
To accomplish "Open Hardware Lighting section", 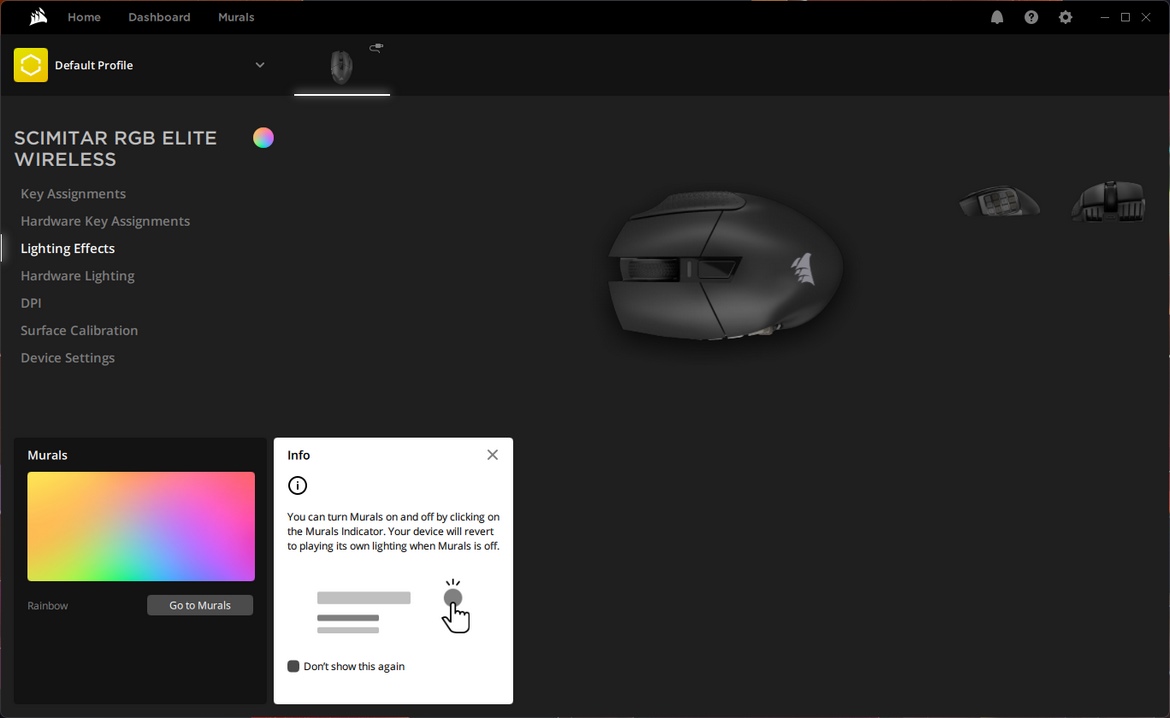I will pyautogui.click(x=78, y=276).
